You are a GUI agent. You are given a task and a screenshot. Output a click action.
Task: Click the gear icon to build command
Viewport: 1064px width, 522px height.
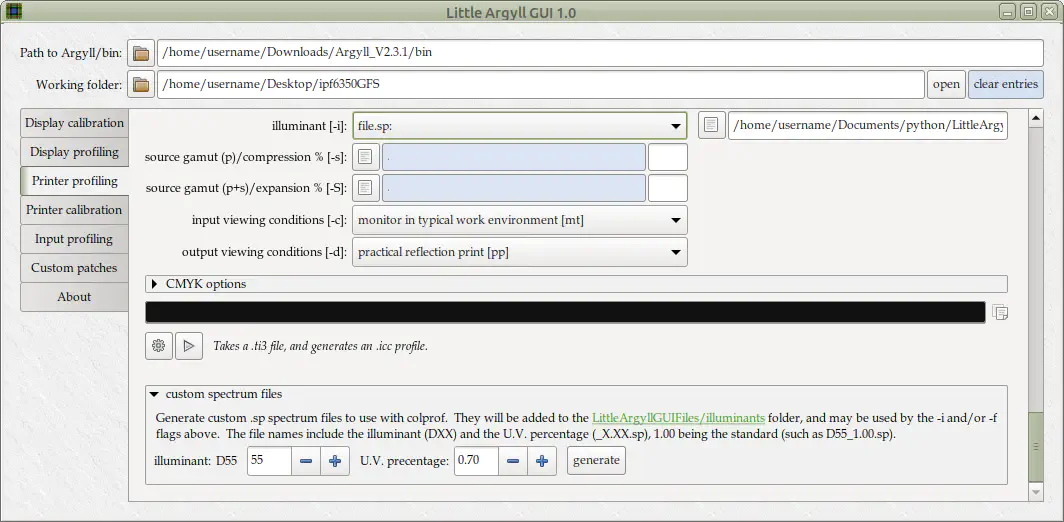(159, 346)
